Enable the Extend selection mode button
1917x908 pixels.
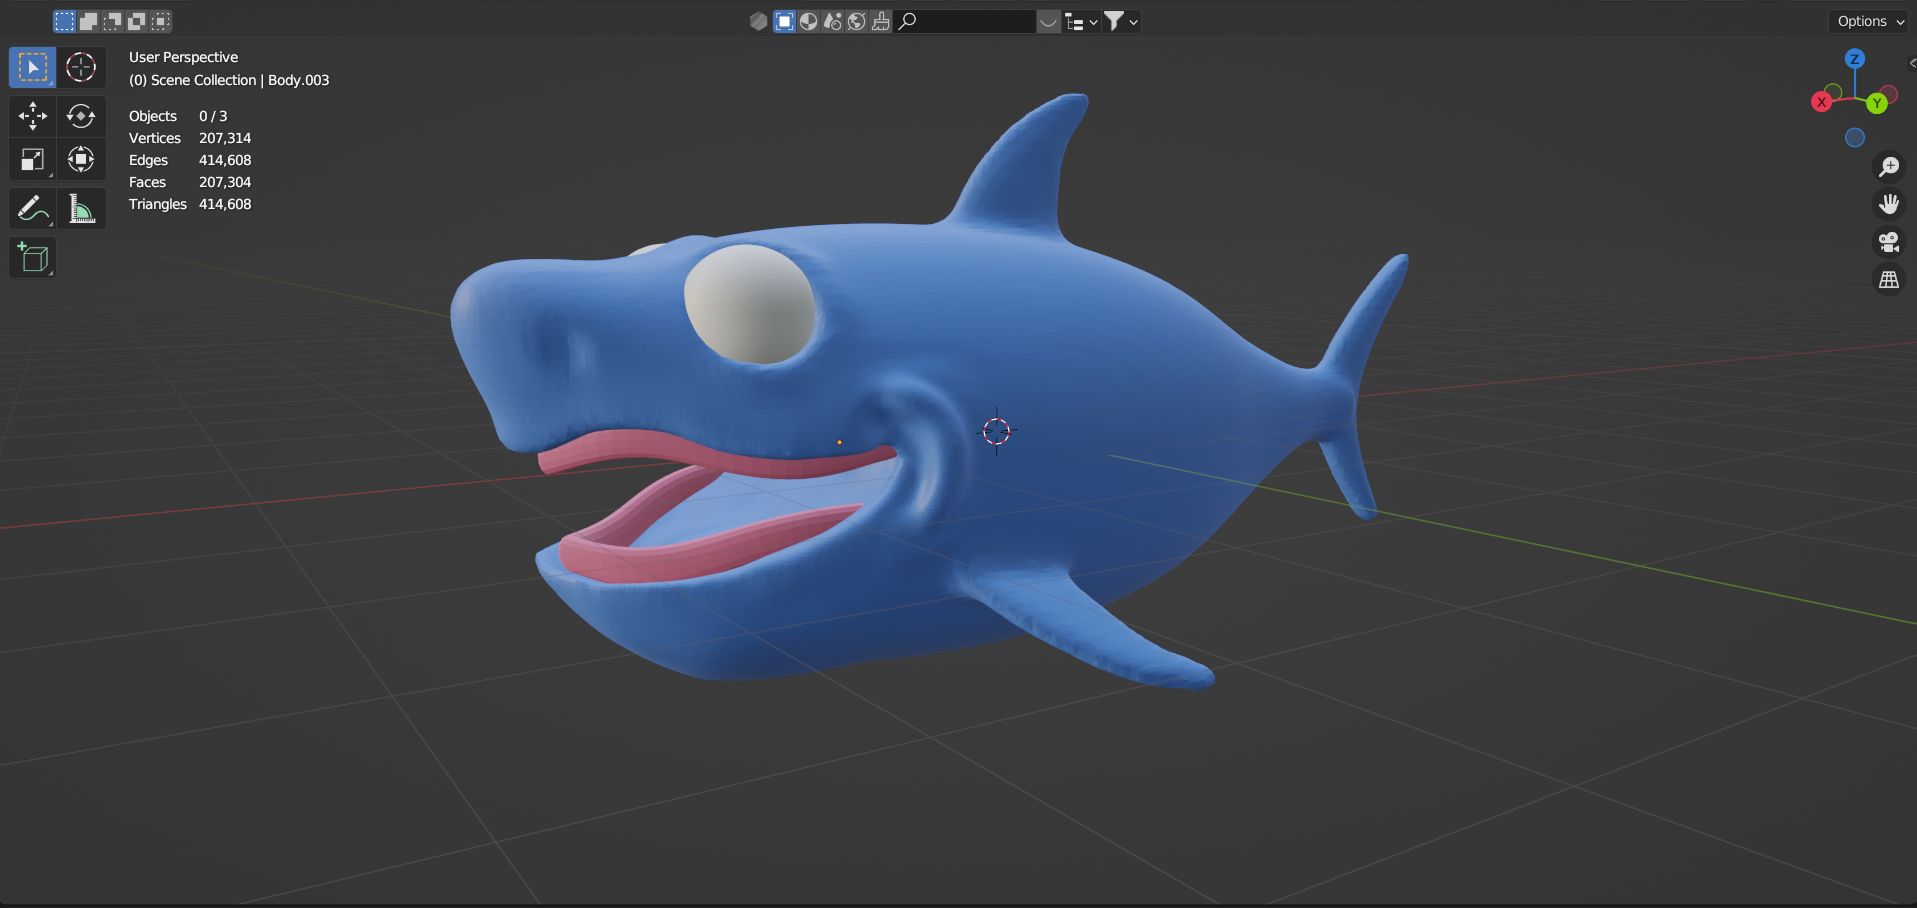pyautogui.click(x=88, y=21)
